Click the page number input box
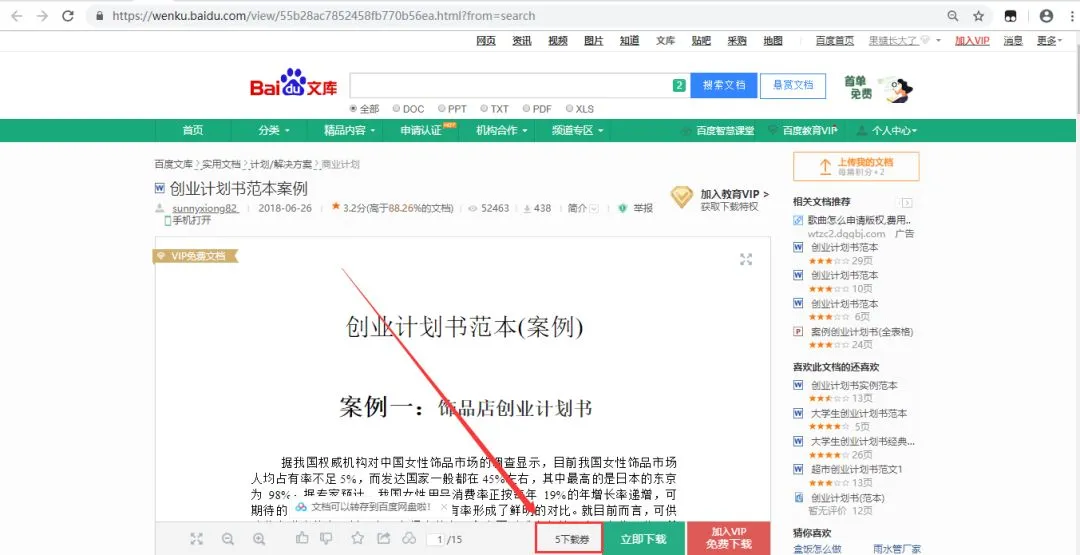The image size is (1080, 555). [435, 539]
